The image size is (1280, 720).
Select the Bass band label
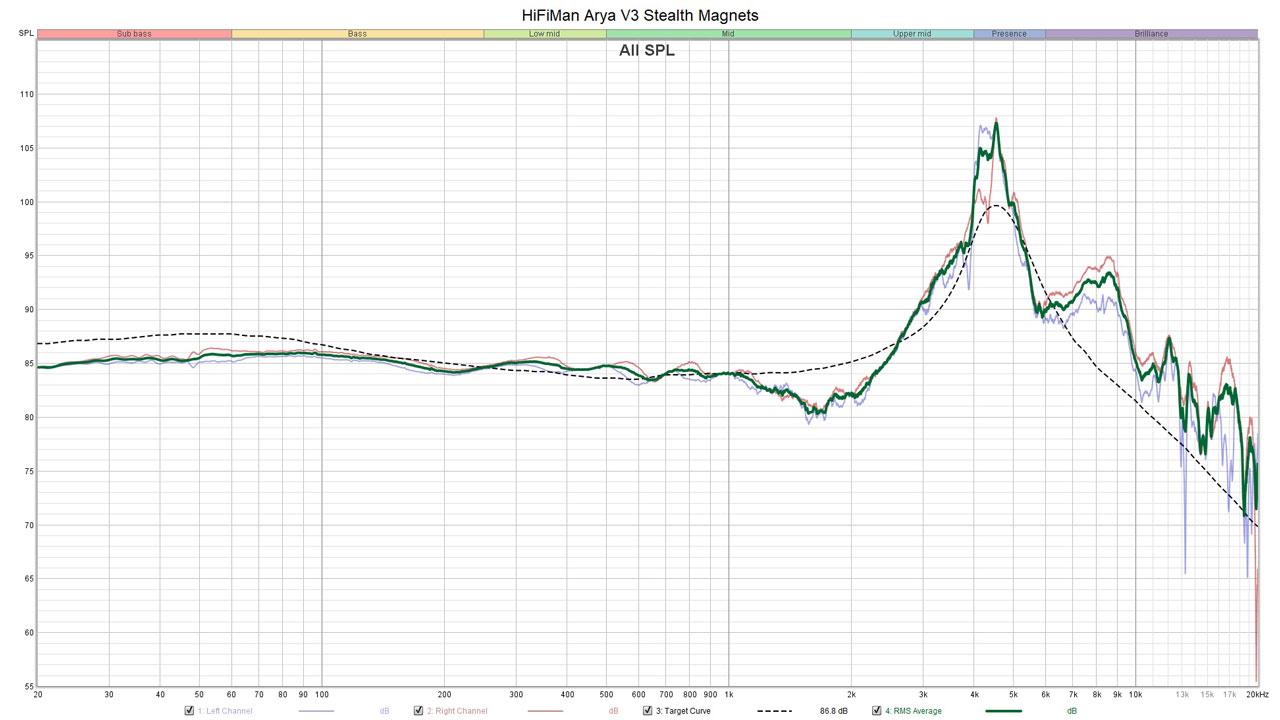click(357, 34)
